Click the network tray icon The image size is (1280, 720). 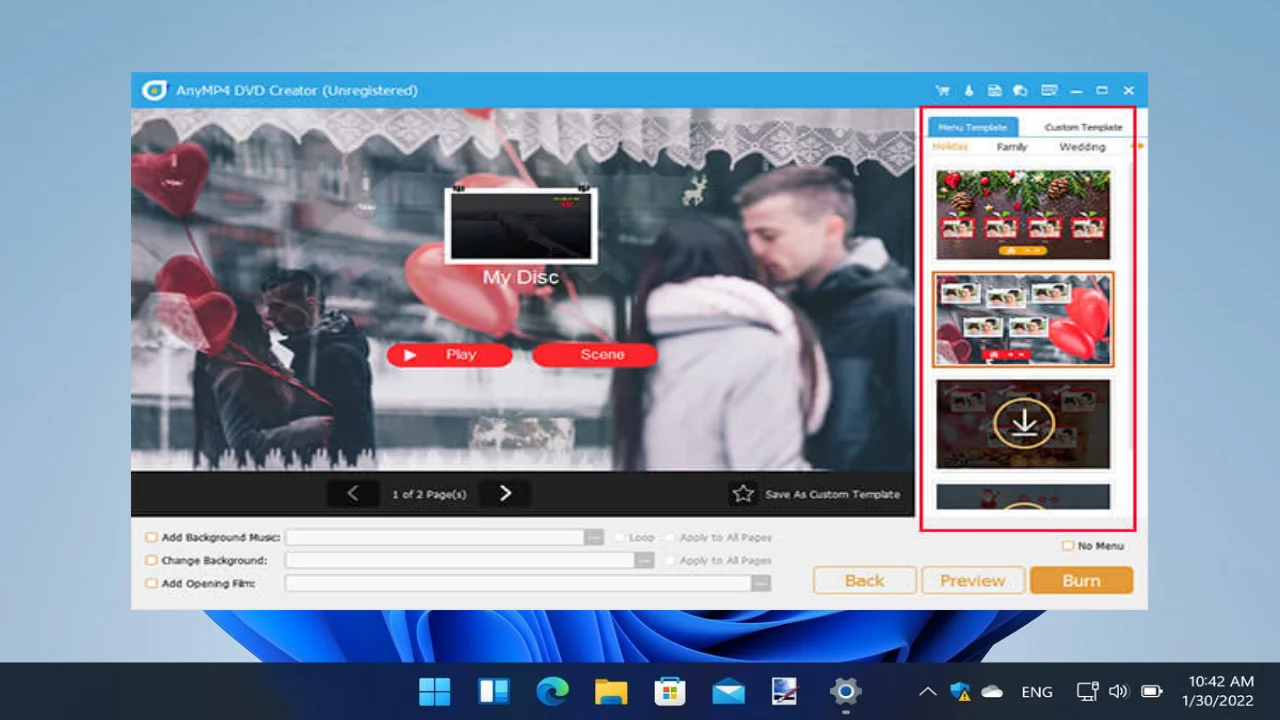[1087, 691]
